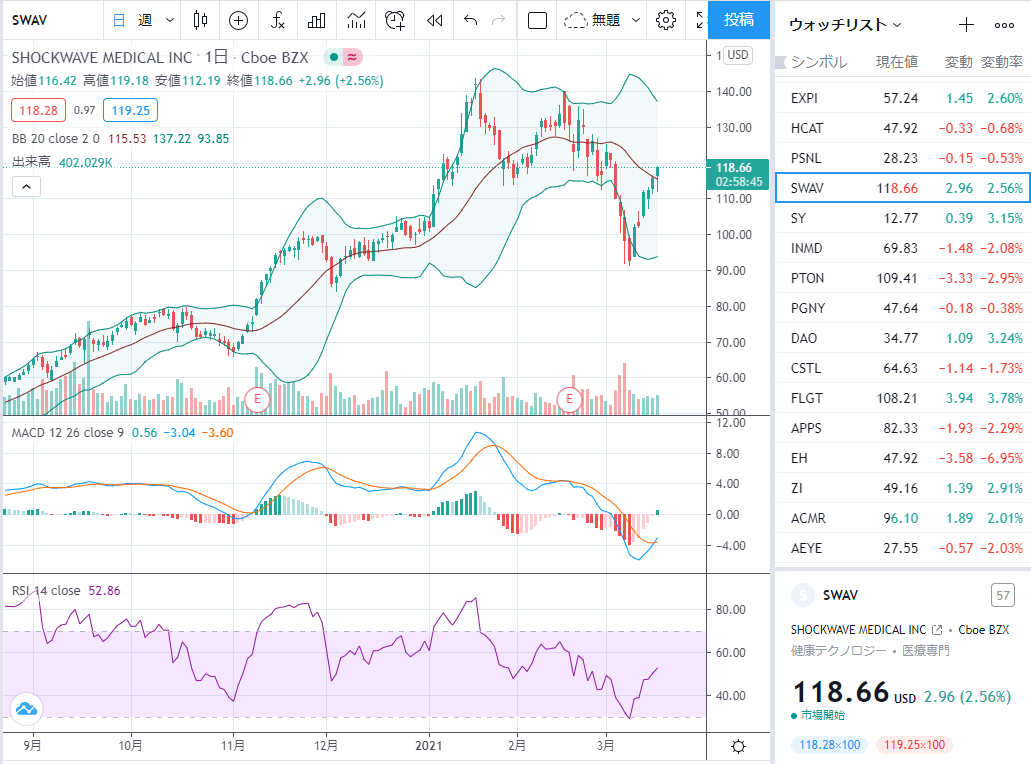The height and width of the screenshot is (764, 1031).
Task: Click the 118.28 sell price button
Action: 38,110
